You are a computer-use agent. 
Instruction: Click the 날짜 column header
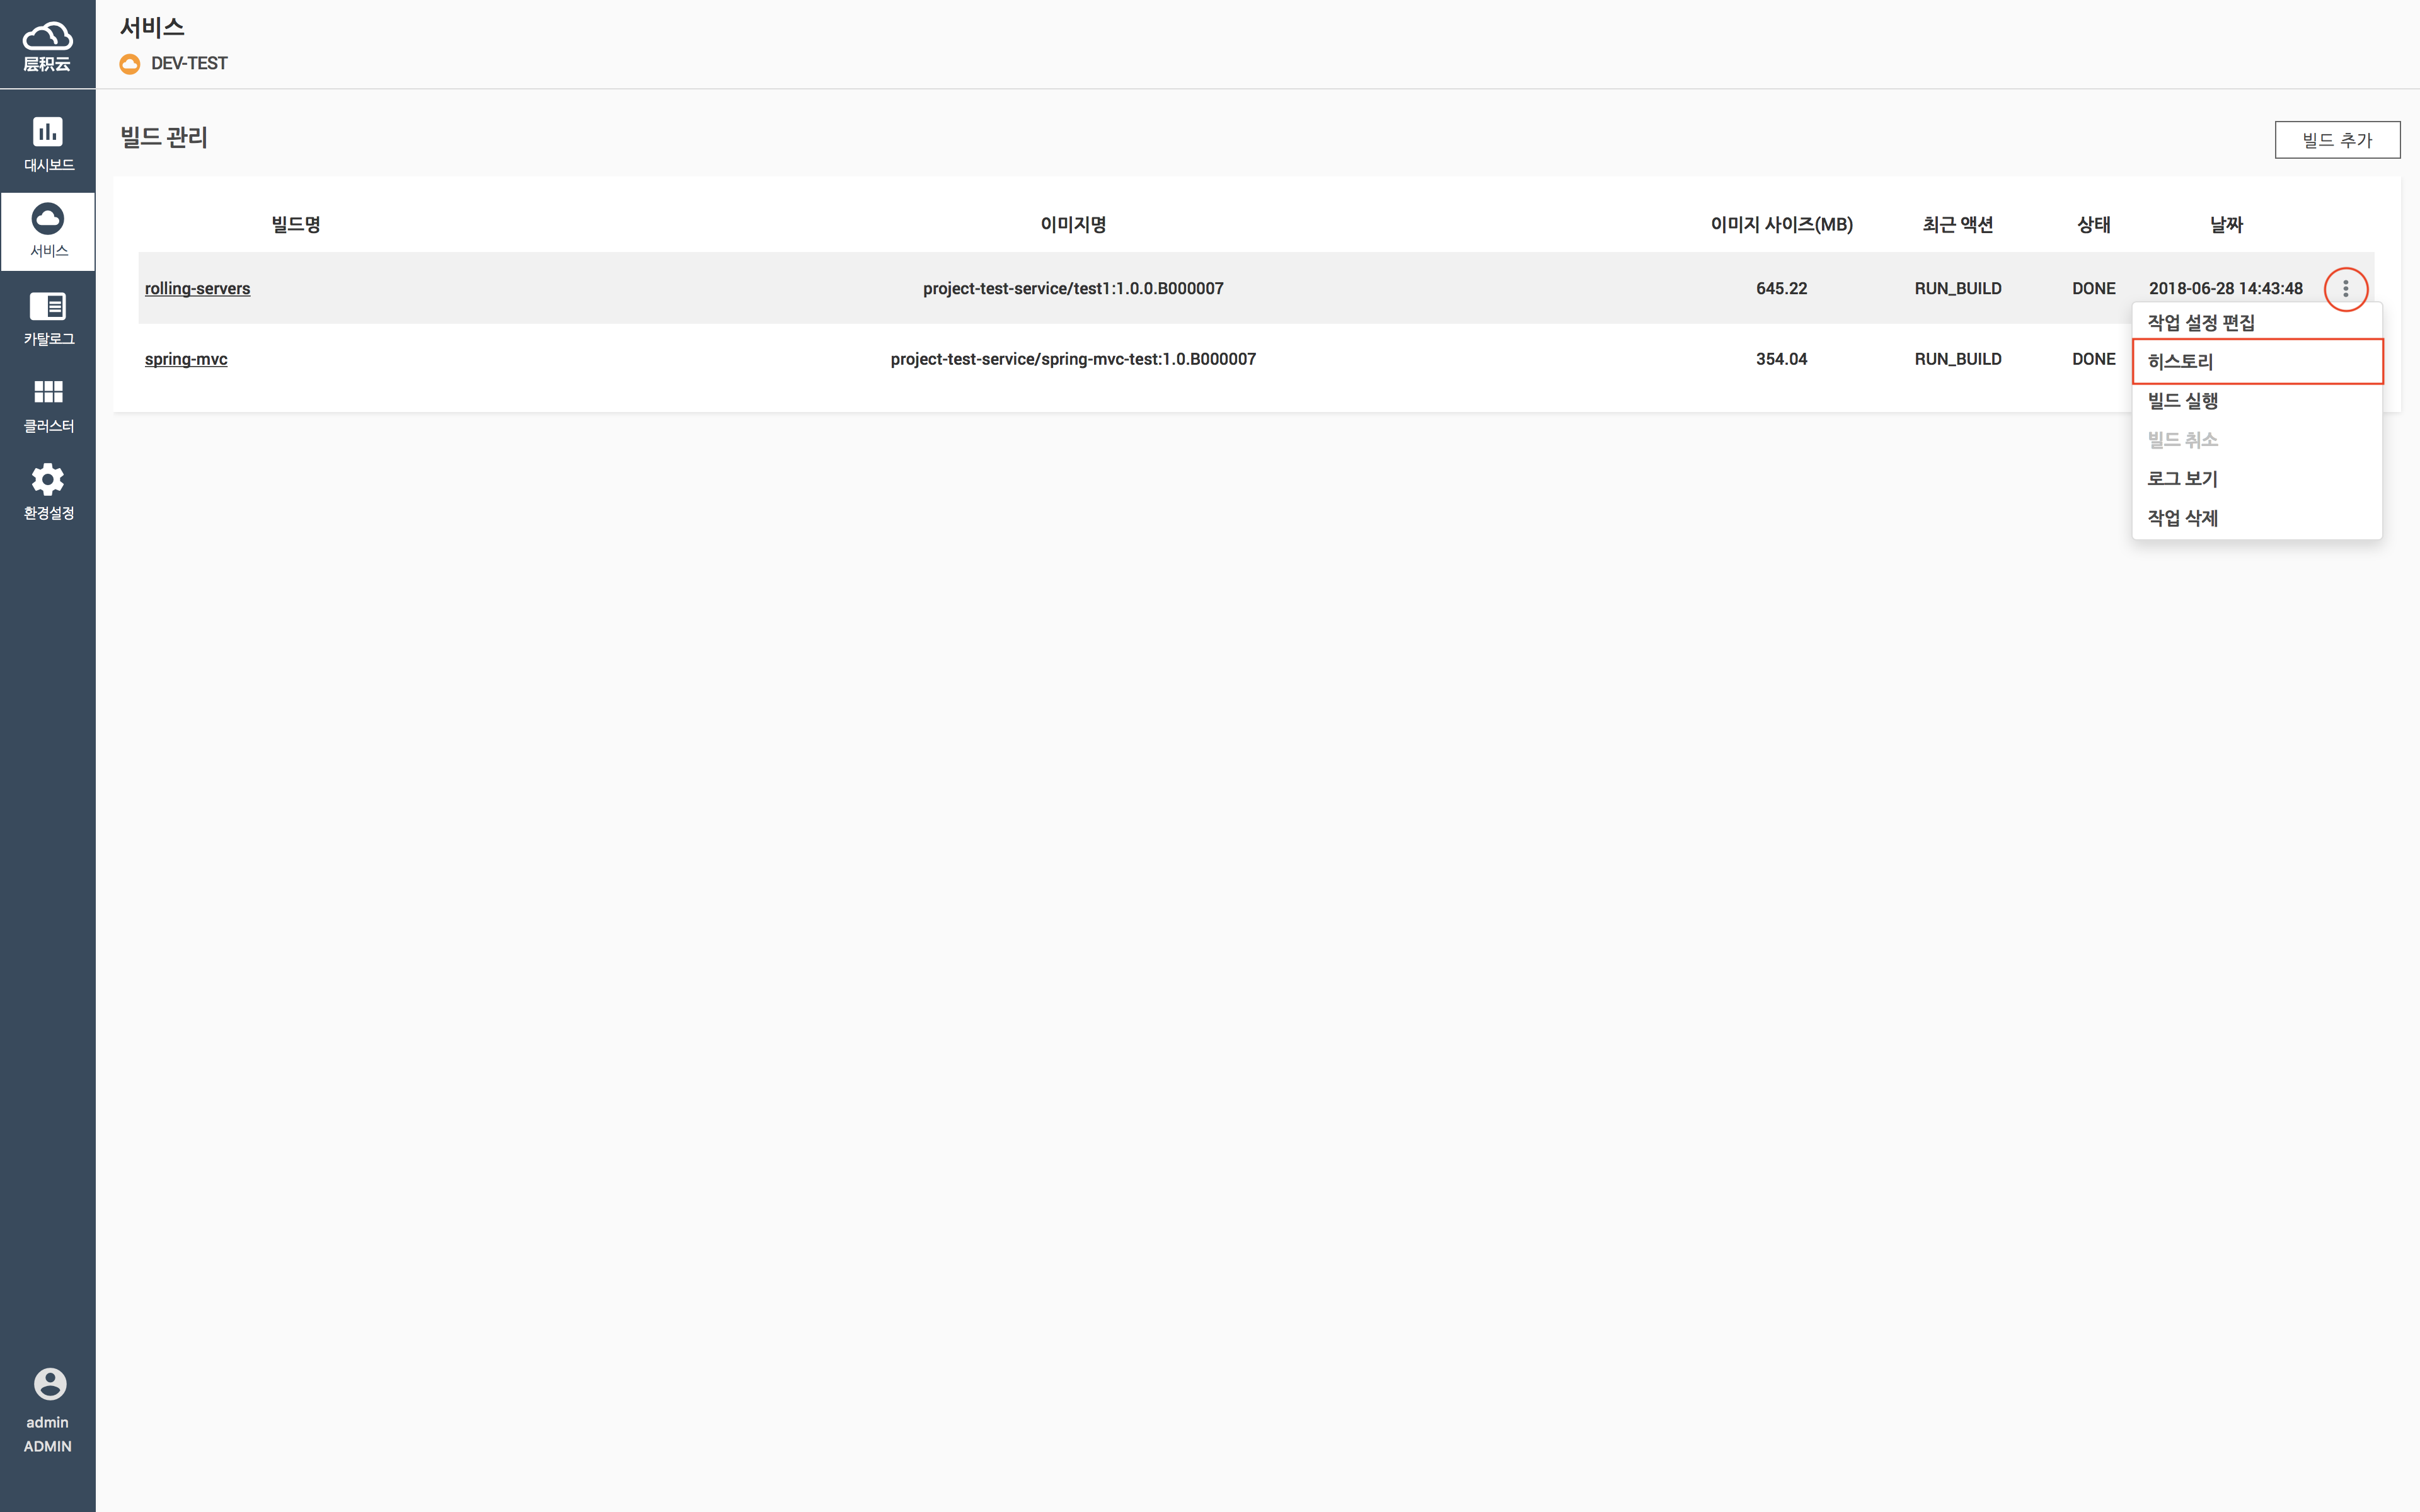(x=2225, y=225)
